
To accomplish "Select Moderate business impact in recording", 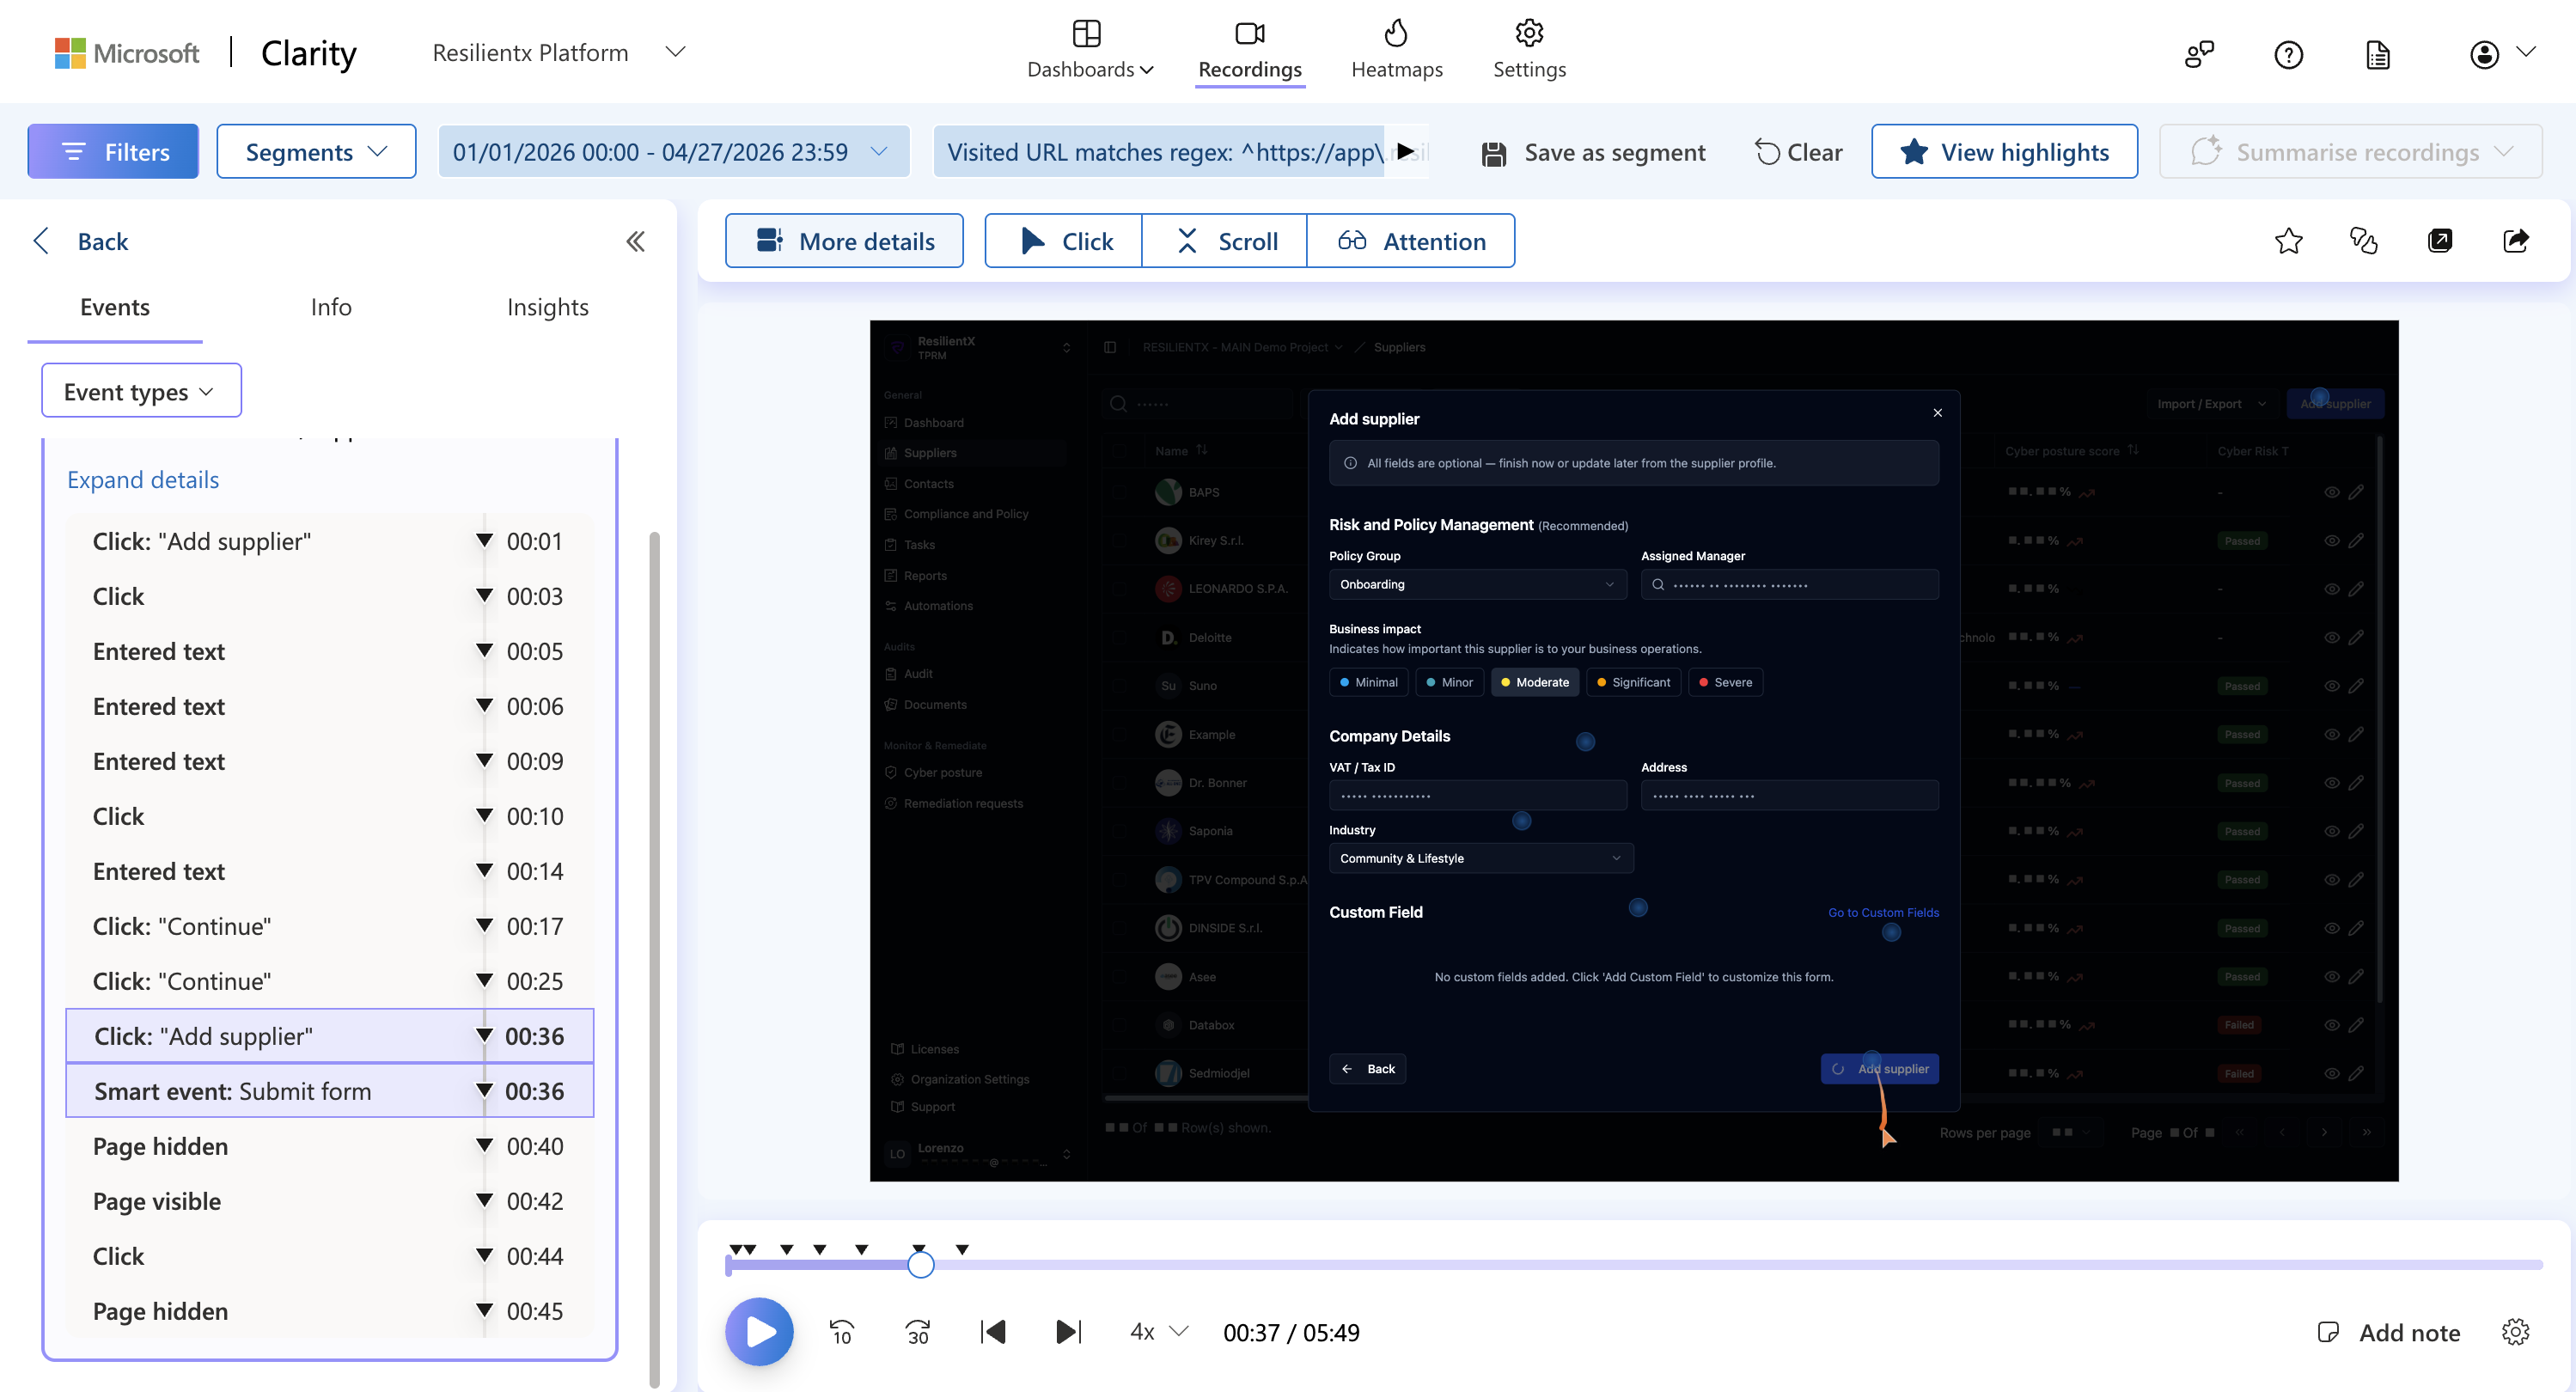I will point(1534,682).
